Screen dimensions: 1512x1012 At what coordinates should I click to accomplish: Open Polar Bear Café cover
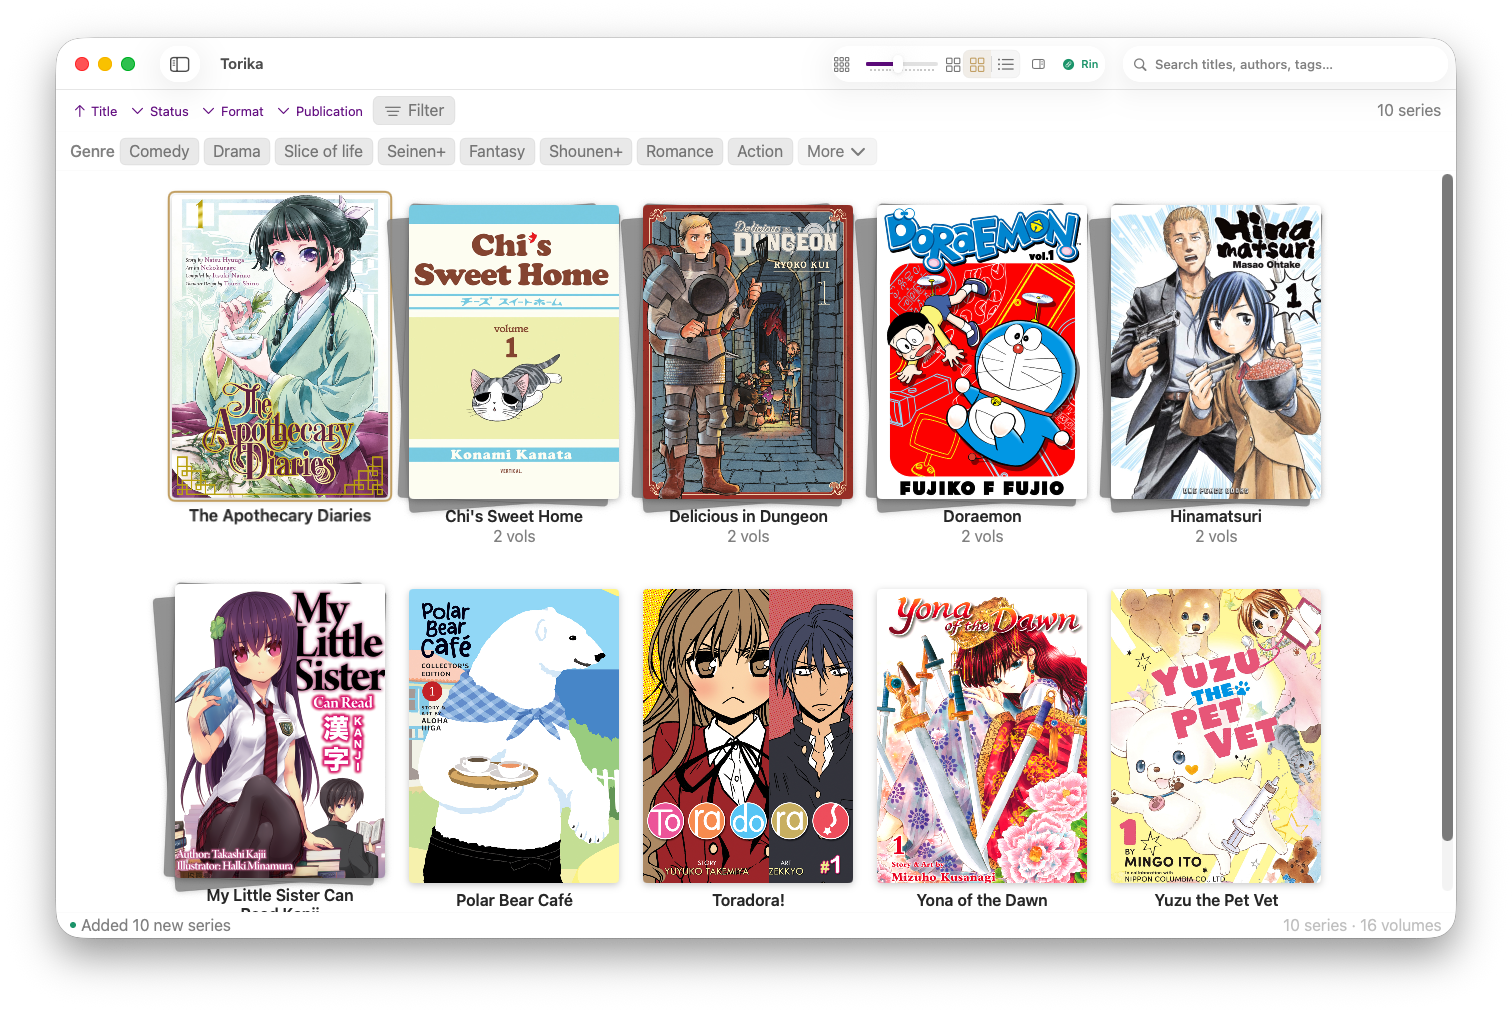514,736
